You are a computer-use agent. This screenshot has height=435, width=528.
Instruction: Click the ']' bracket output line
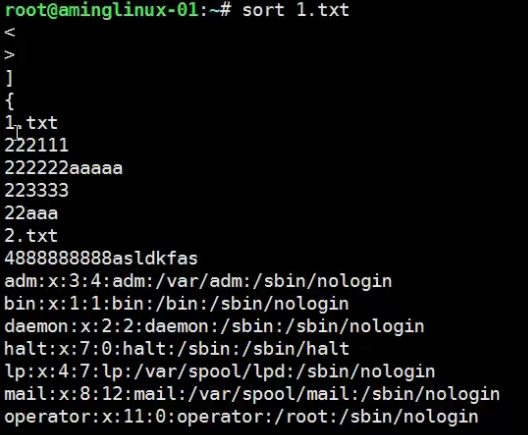[10, 78]
